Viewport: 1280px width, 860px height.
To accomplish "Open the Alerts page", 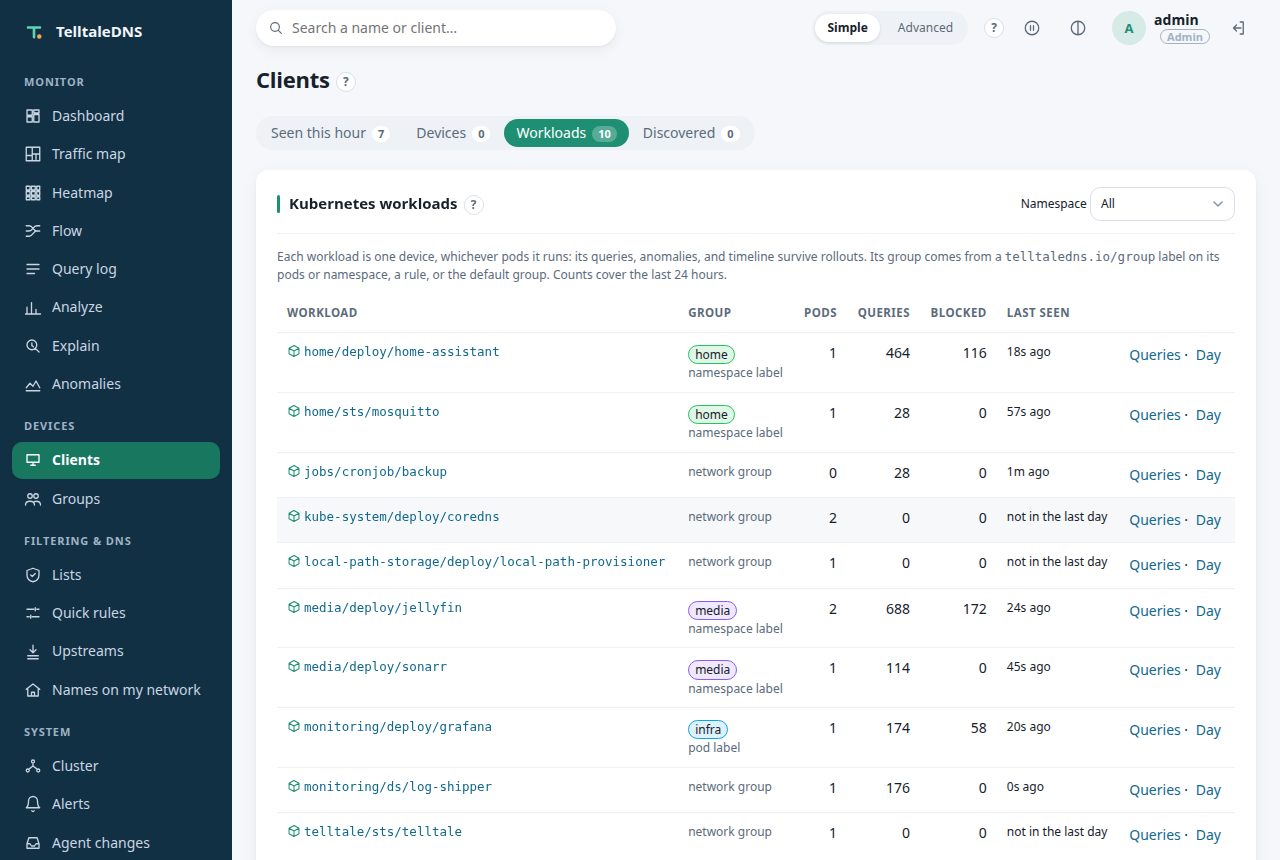I will 116,804.
